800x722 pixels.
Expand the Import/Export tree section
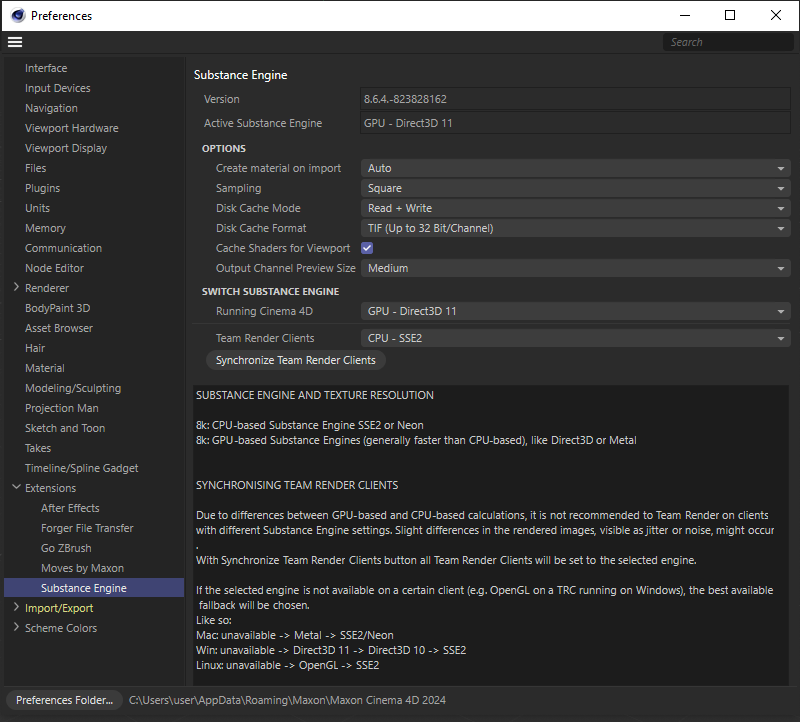tap(16, 608)
